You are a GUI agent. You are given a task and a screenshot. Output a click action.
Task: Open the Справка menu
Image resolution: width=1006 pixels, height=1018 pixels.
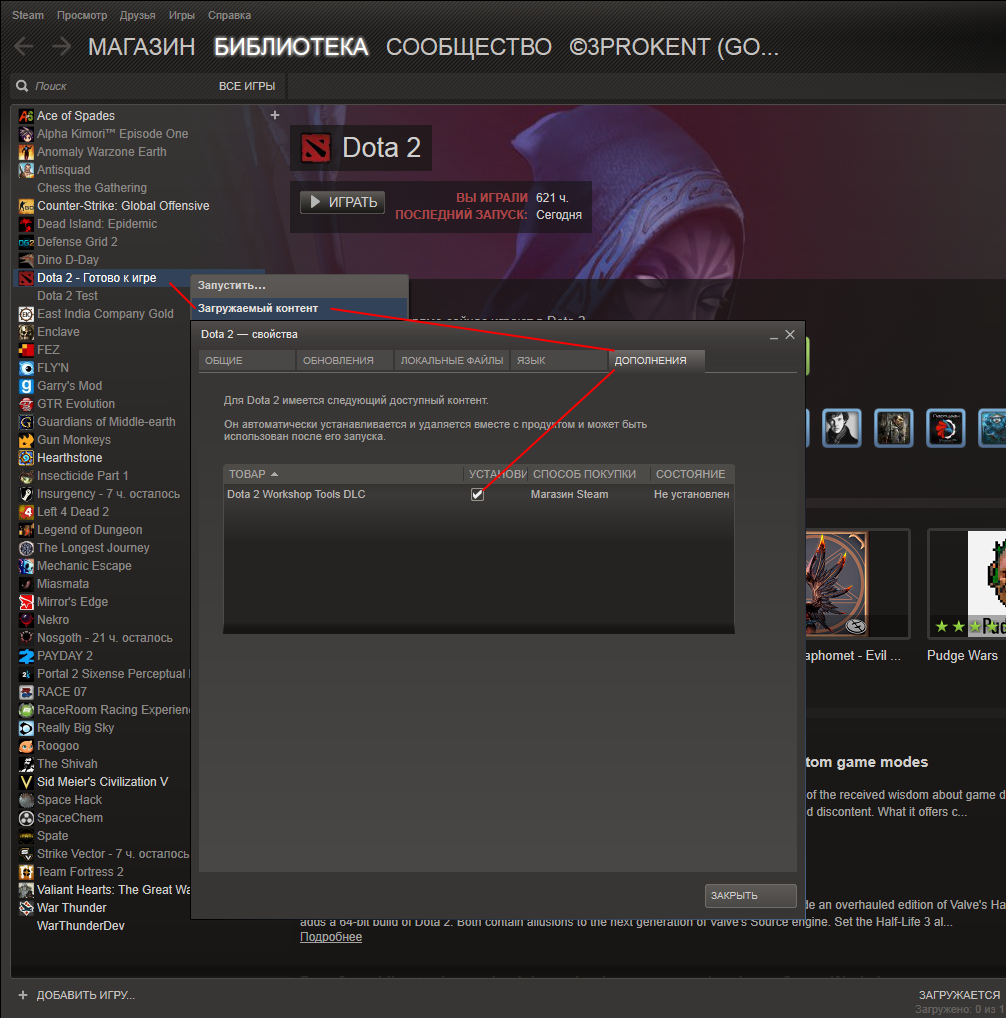pyautogui.click(x=229, y=15)
